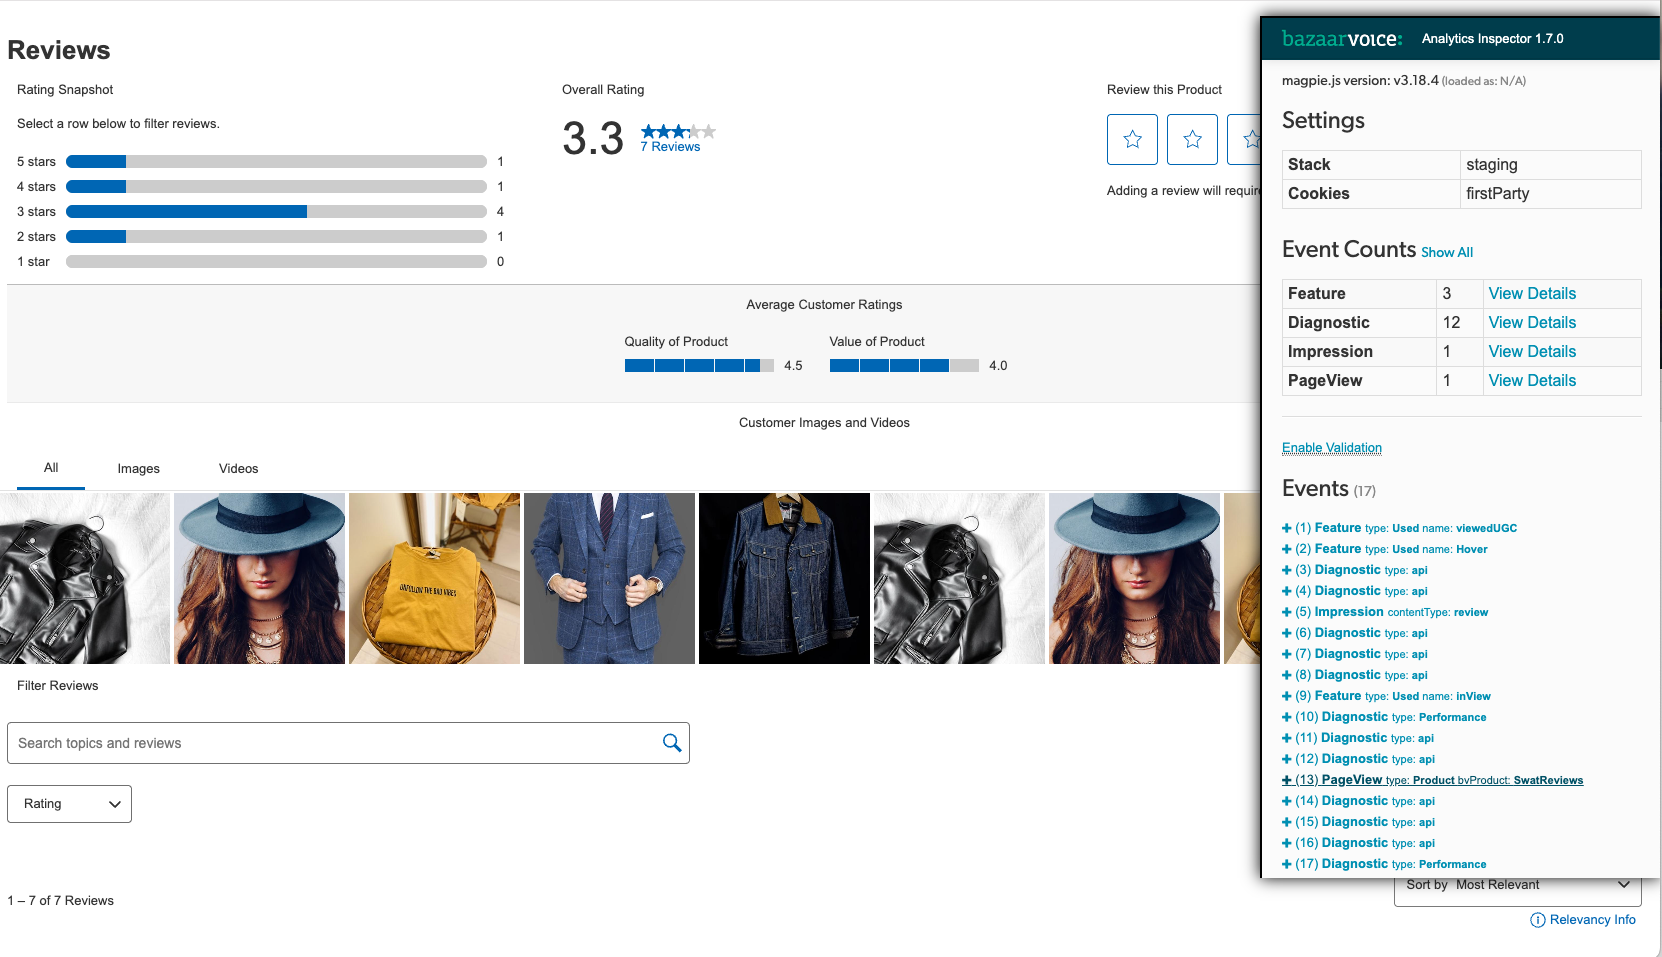Filter reviews by 3 stars row
This screenshot has height=957, width=1662.
[x=260, y=212]
